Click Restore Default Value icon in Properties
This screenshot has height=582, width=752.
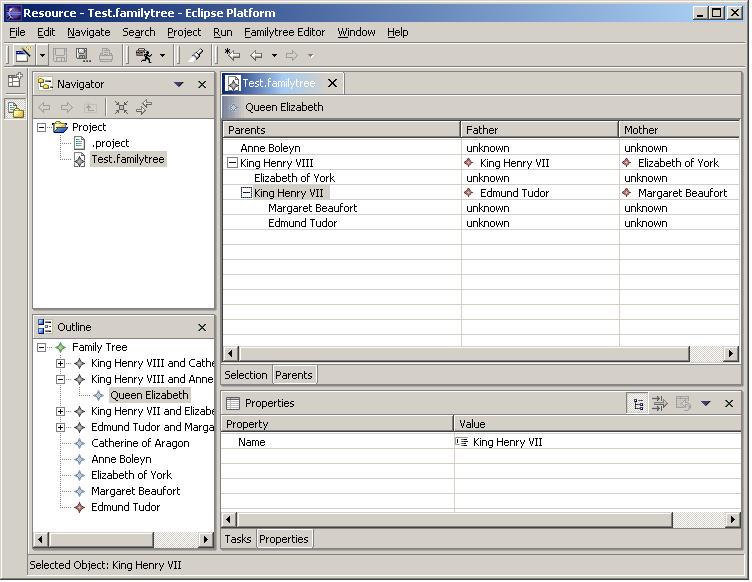pyautogui.click(x=683, y=404)
